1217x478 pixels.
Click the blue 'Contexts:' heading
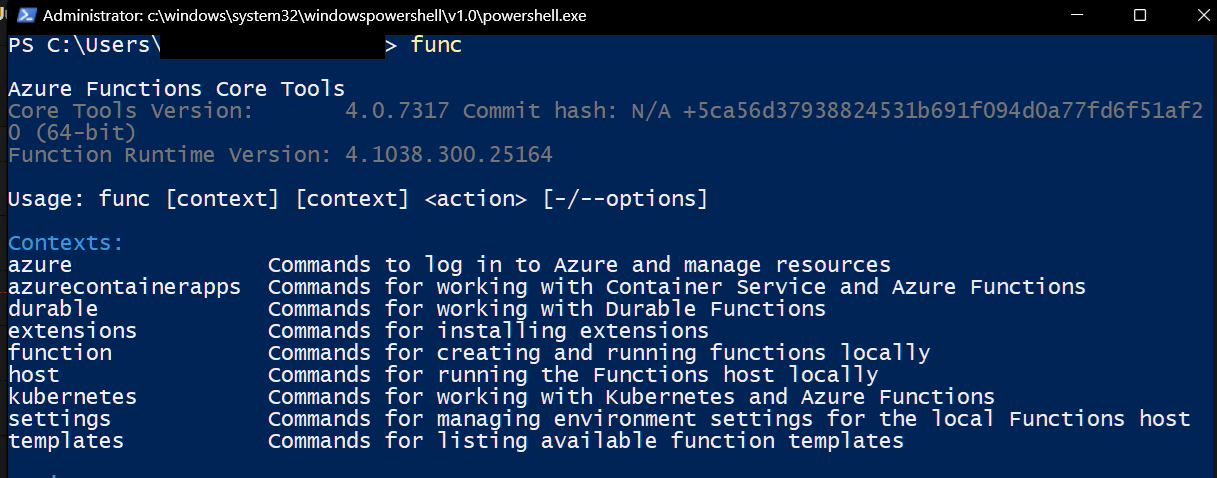(66, 243)
